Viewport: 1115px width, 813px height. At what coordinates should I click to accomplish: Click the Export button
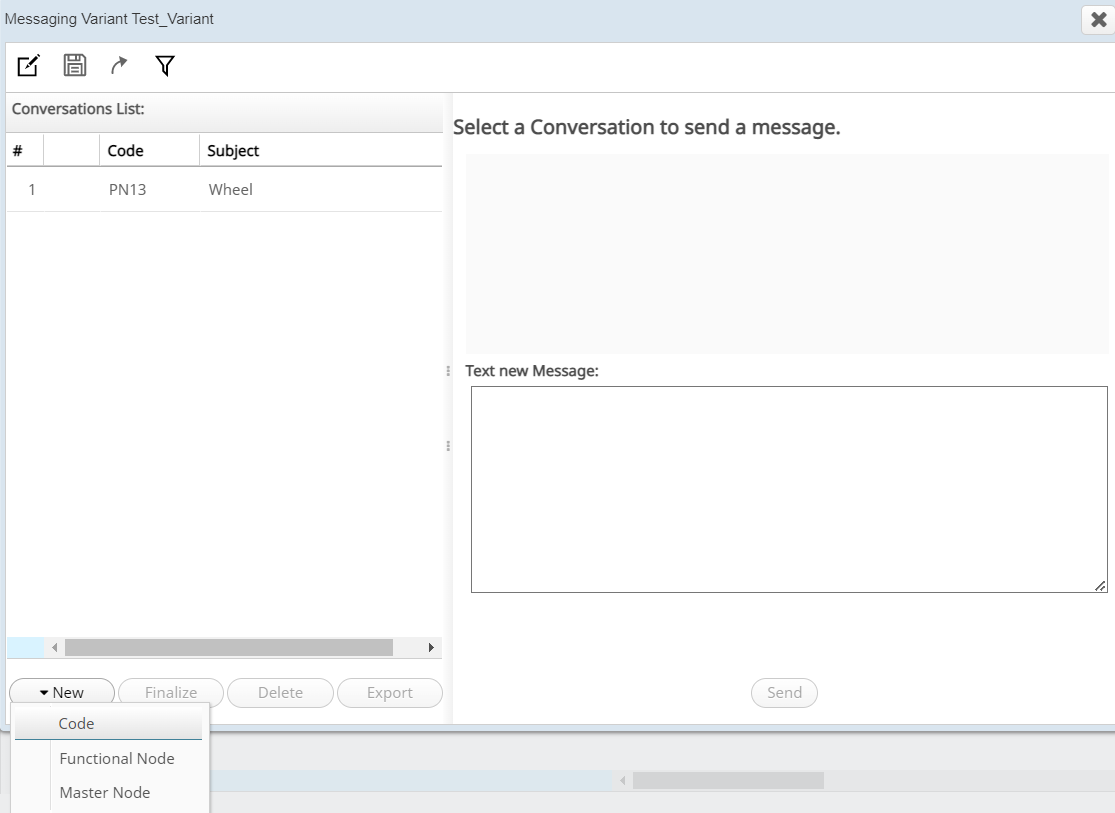click(390, 692)
